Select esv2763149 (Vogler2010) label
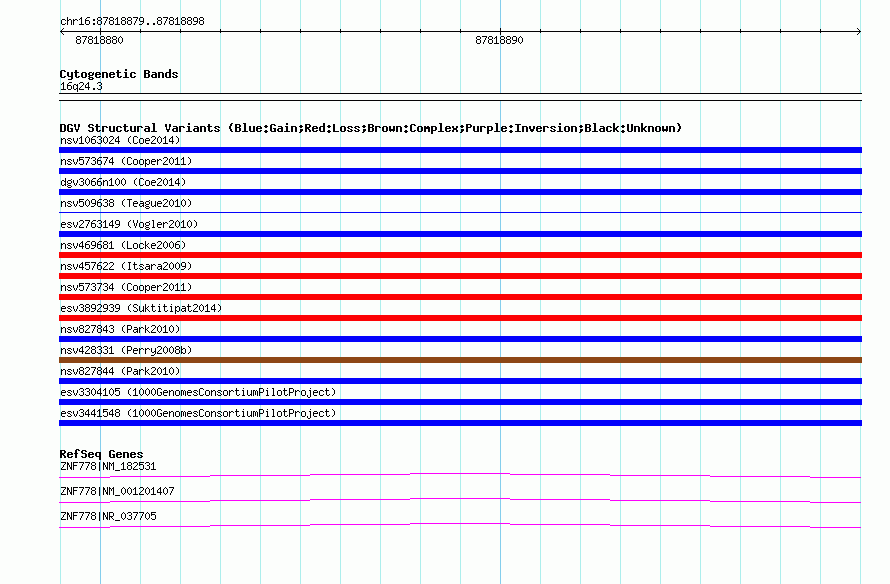The height and width of the screenshot is (584, 890). pos(129,224)
